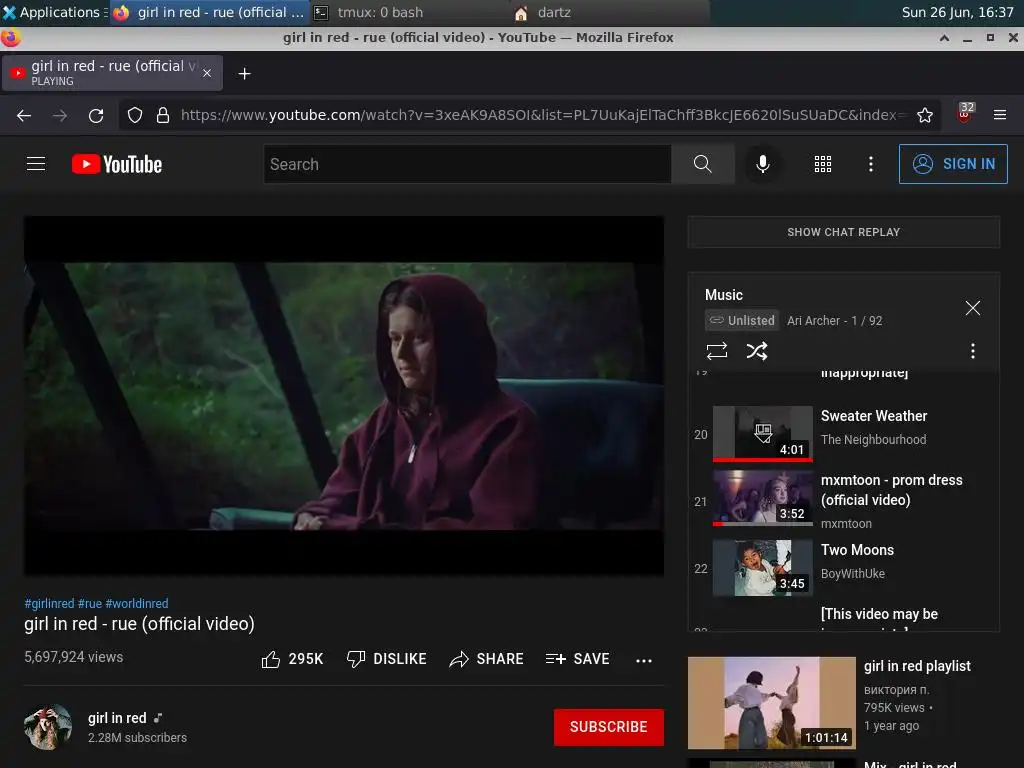
Task: Click the date and time clock
Action: (957, 12)
